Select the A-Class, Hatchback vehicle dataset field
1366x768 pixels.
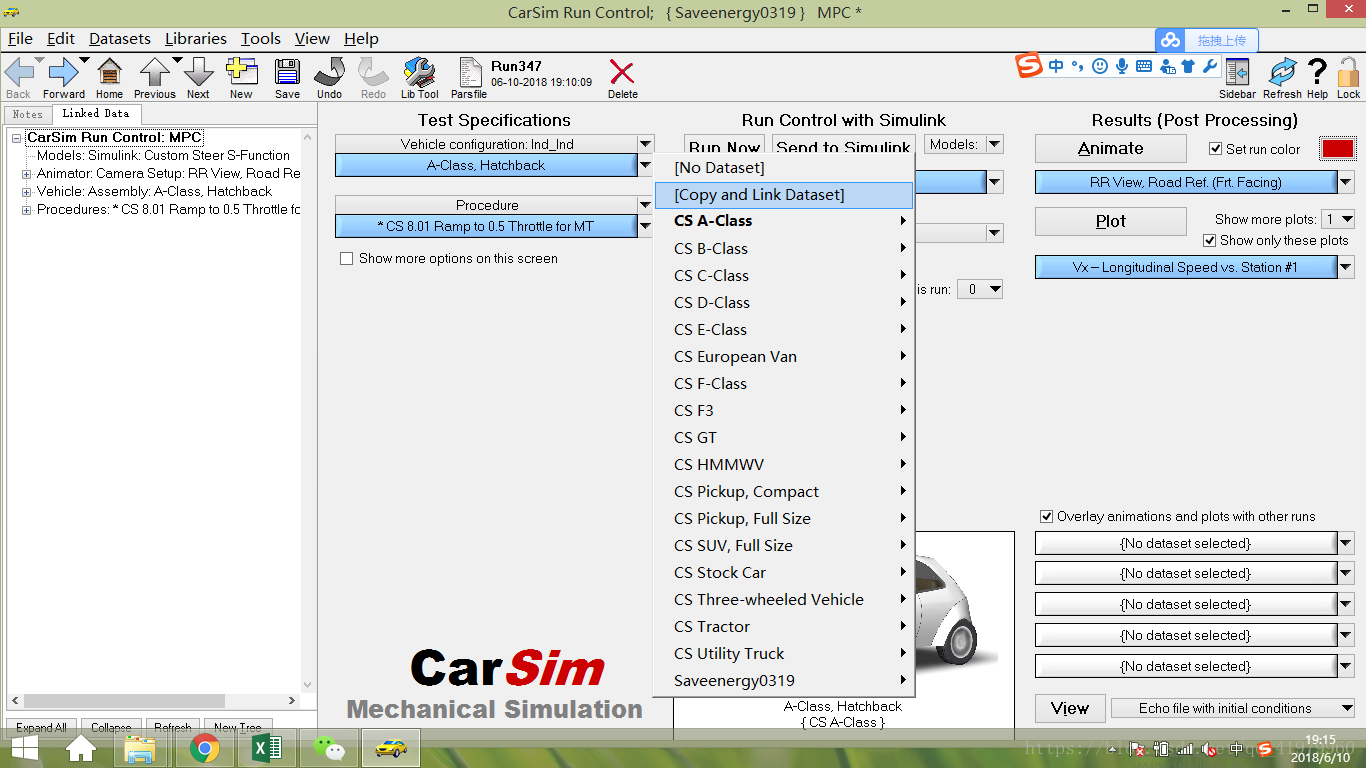pyautogui.click(x=486, y=165)
